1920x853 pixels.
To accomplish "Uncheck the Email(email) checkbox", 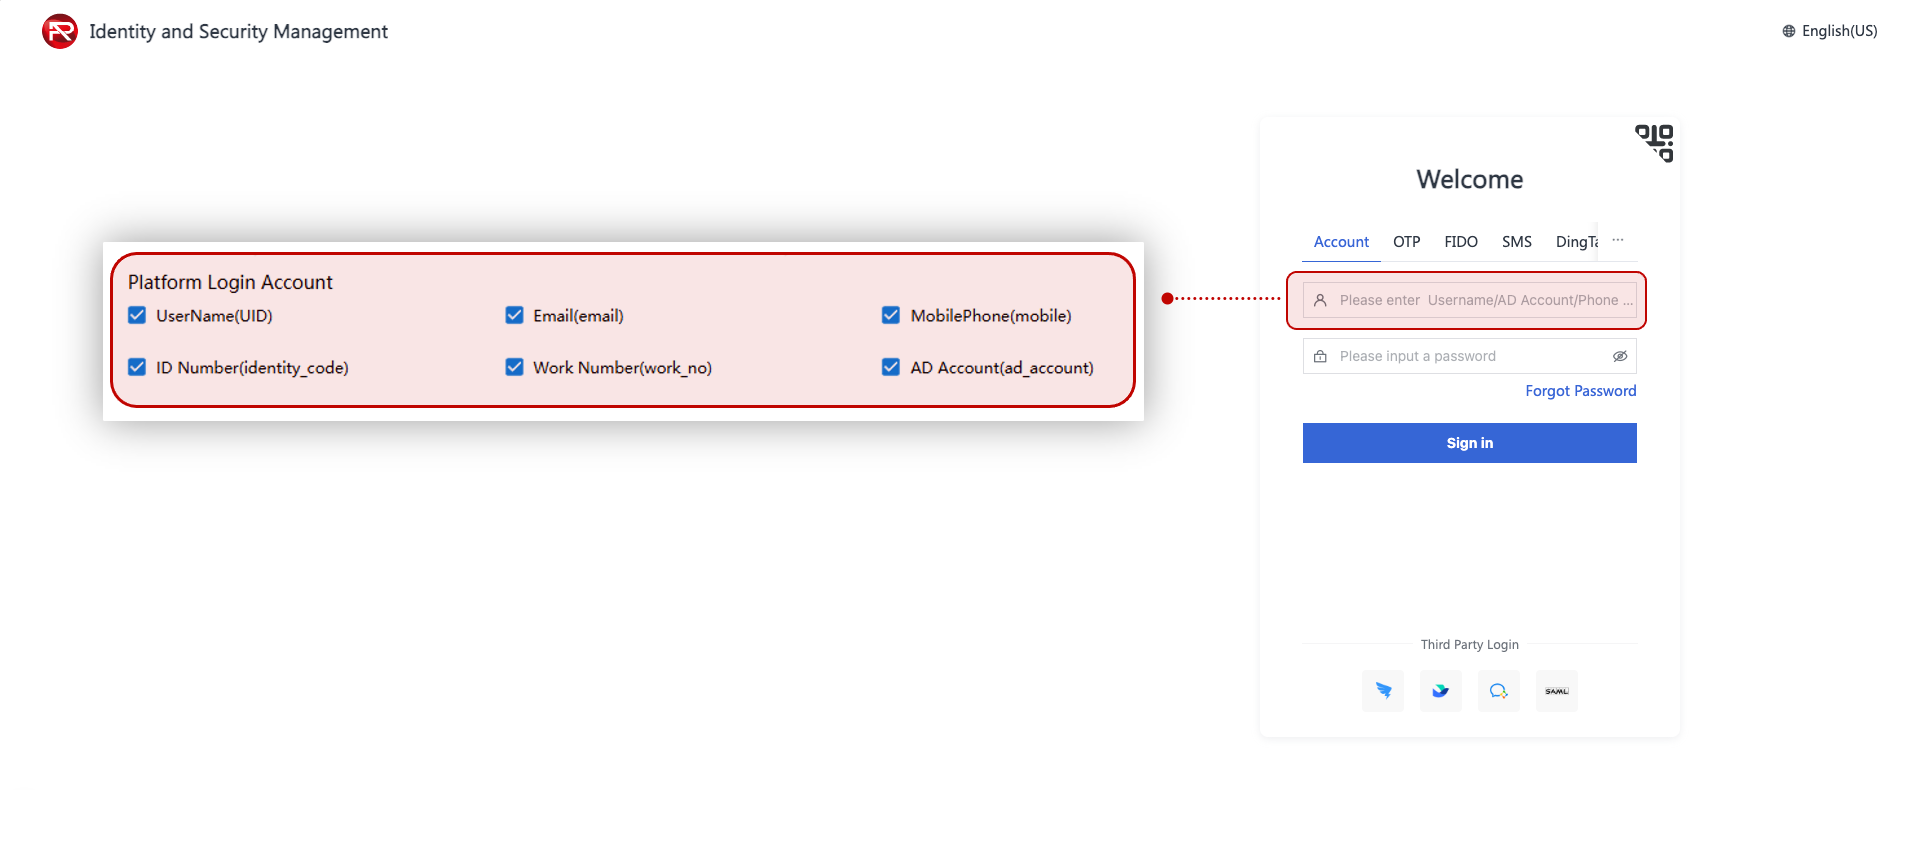I will [515, 316].
